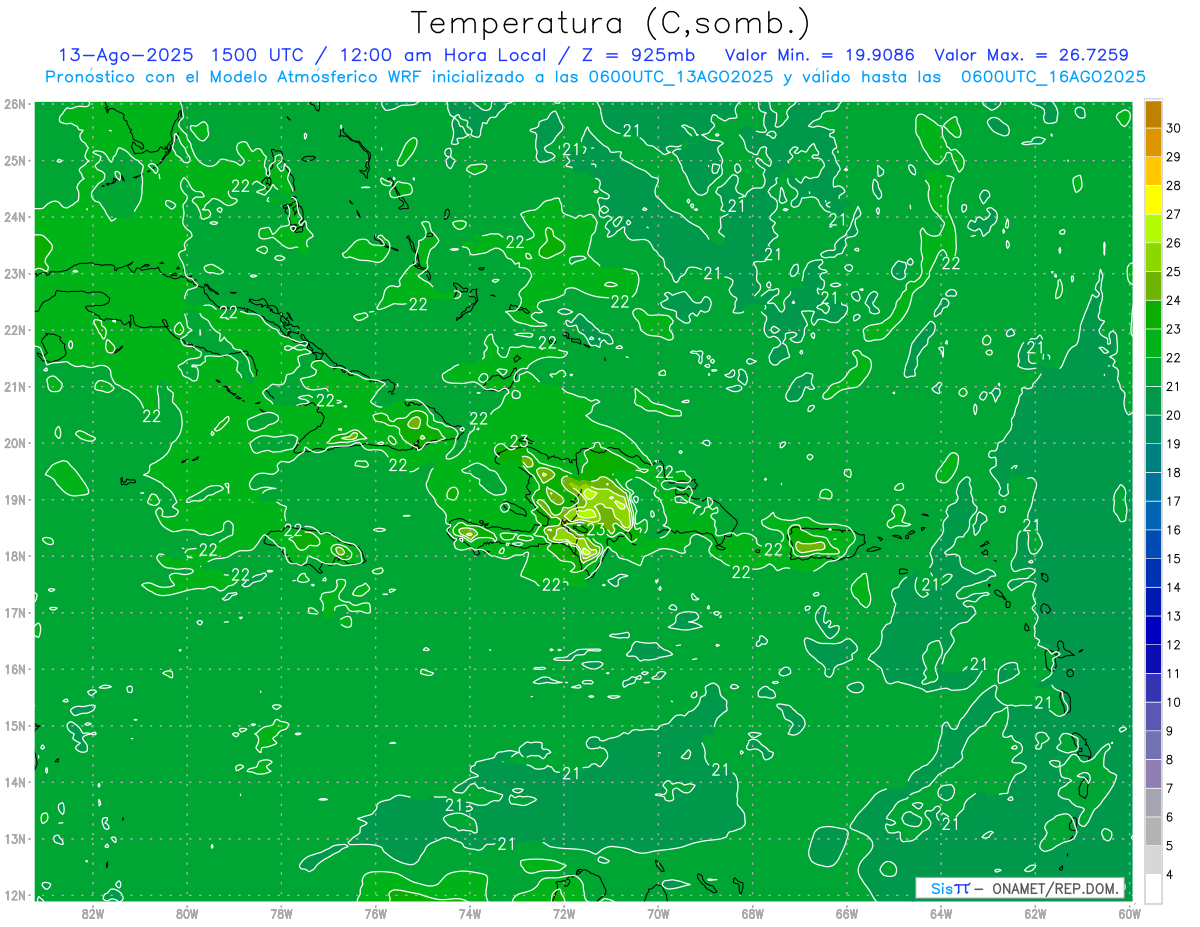Image resolution: width=1200 pixels, height=927 pixels.
Task: Click the '20N' latitude label
Action: tap(15, 443)
